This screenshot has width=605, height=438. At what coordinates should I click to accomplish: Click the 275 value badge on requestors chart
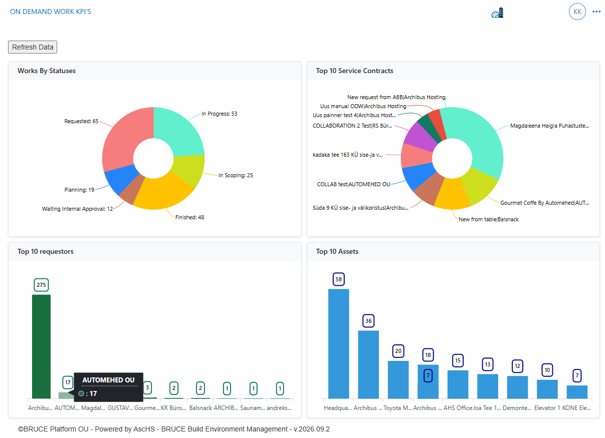tap(41, 285)
